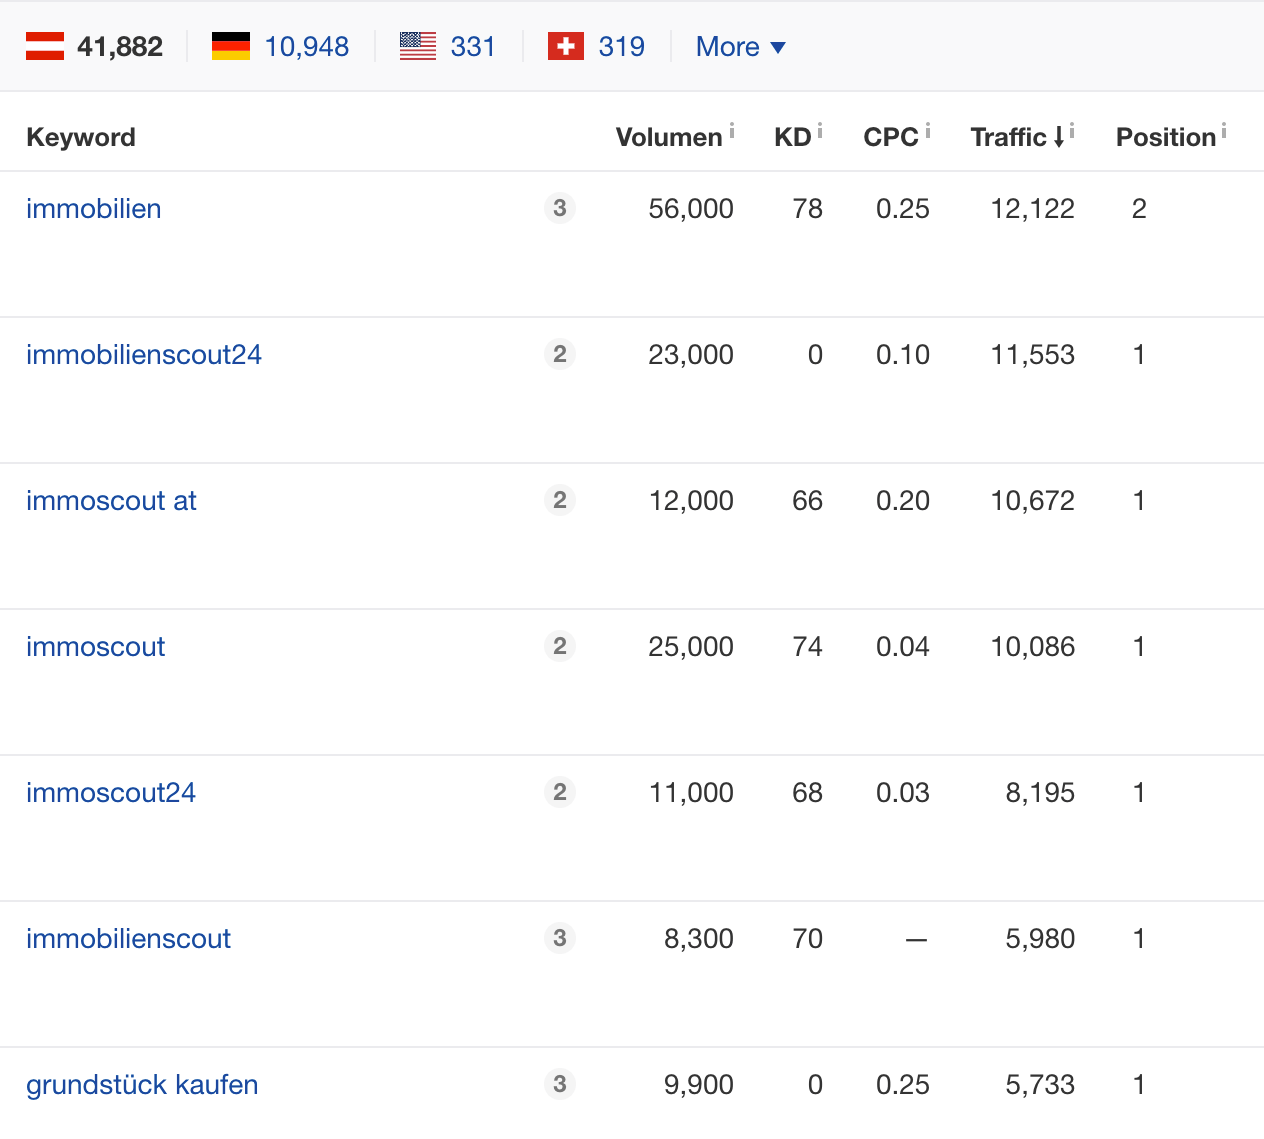
Task: Select the Austria flag country tab
Action: pyautogui.click(x=45, y=46)
